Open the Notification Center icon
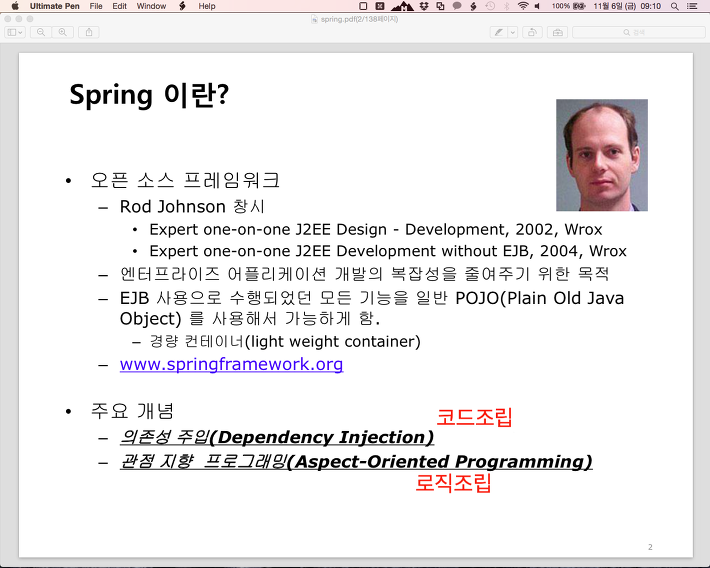Screen dimensions: 710x568 pos(692,6)
